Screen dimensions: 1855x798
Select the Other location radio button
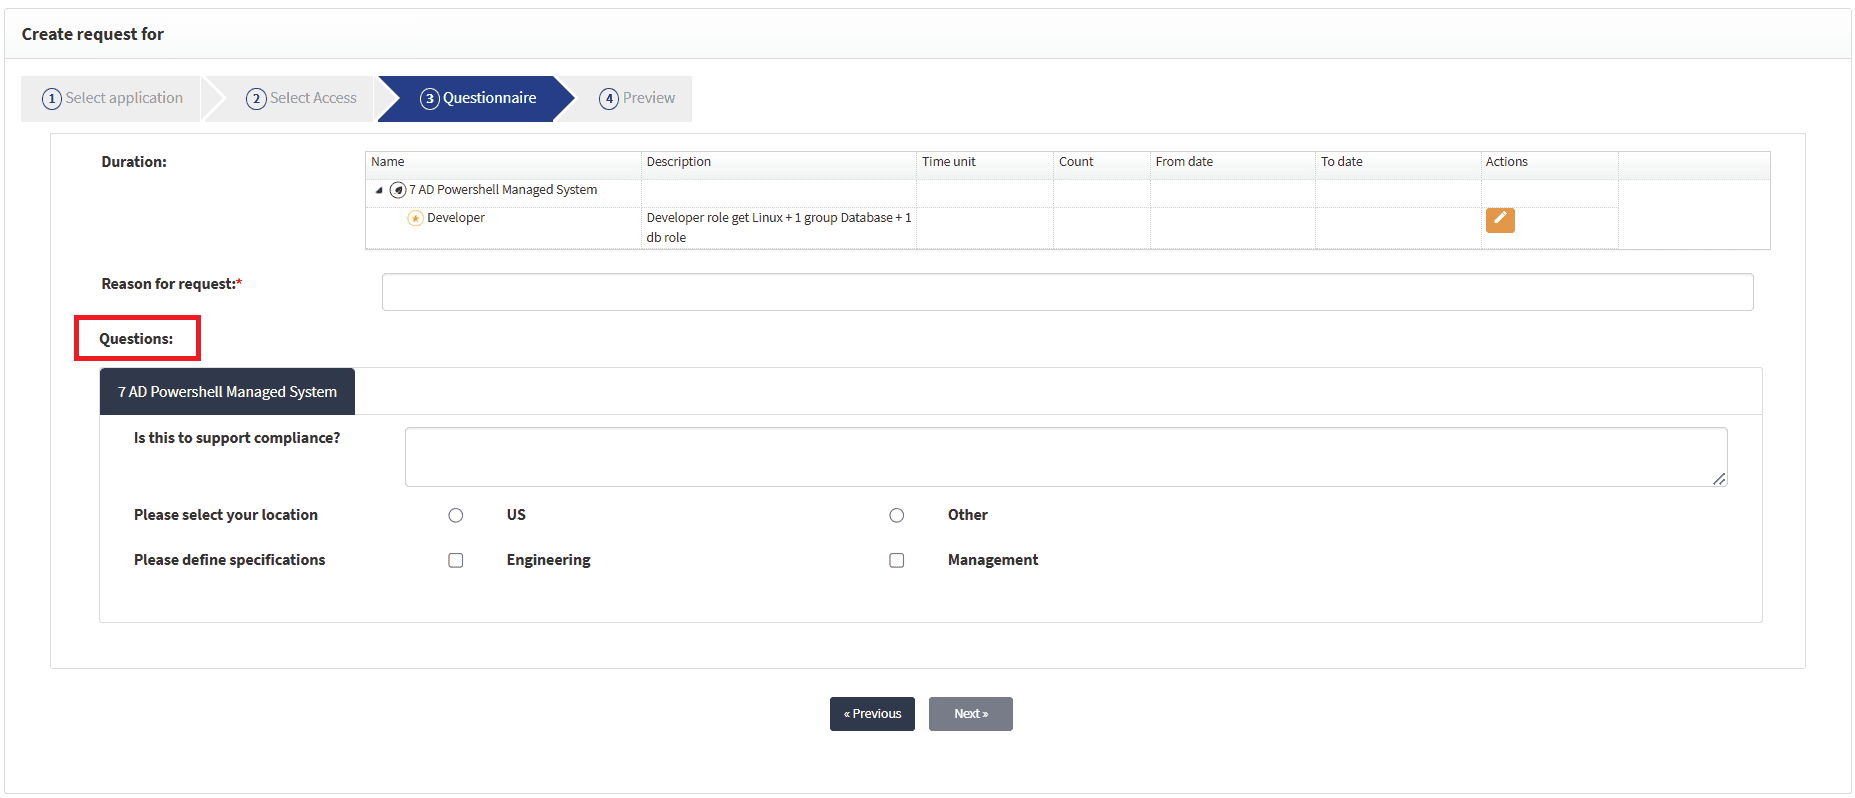[897, 515]
